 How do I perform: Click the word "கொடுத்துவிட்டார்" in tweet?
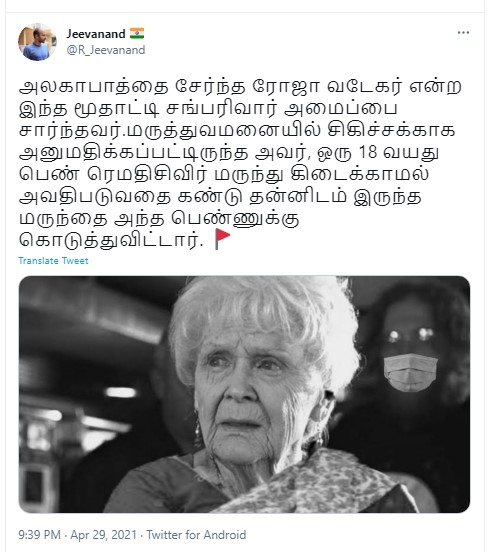click(111, 240)
